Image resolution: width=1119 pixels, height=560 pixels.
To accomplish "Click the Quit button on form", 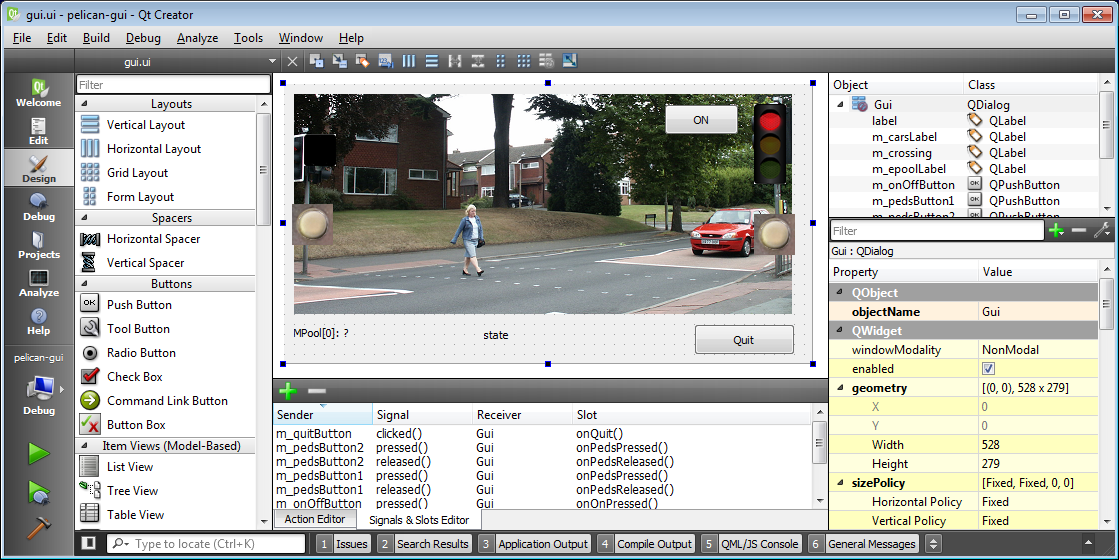I will (743, 340).
